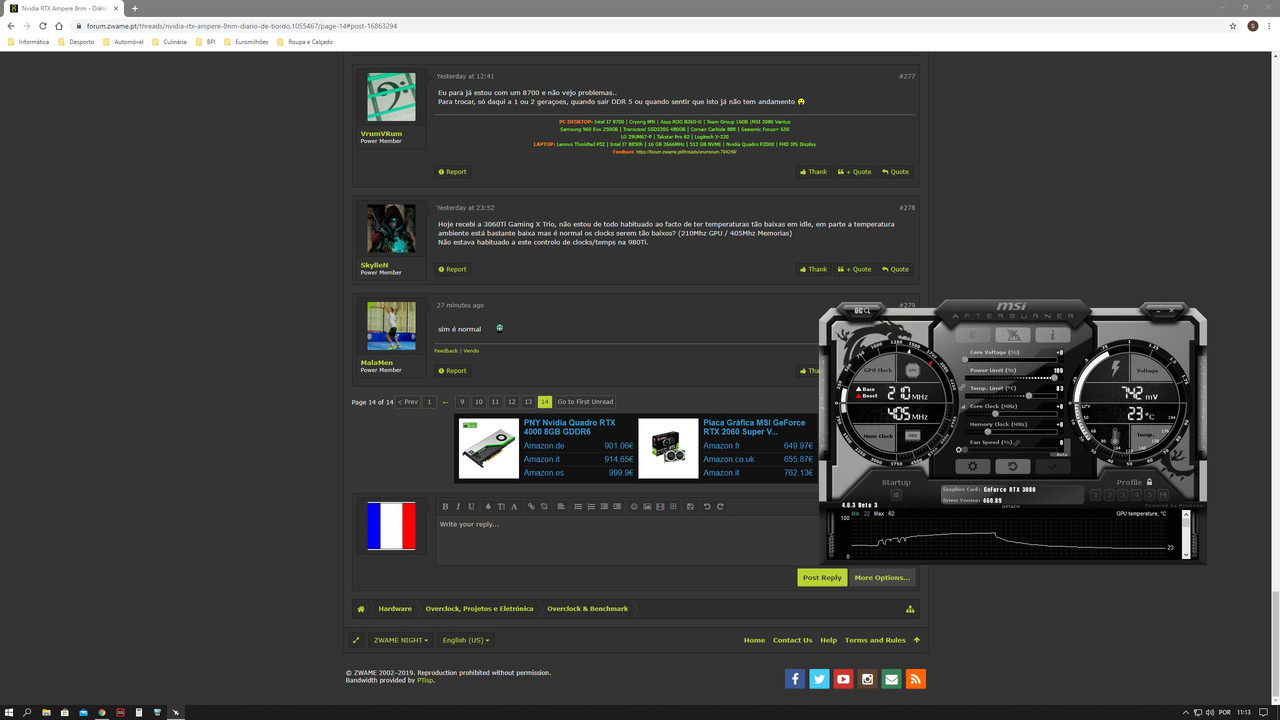Screen dimensions: 1280x720
Task: Toggle Afterburner apply at Windows startup
Action: coord(896,495)
